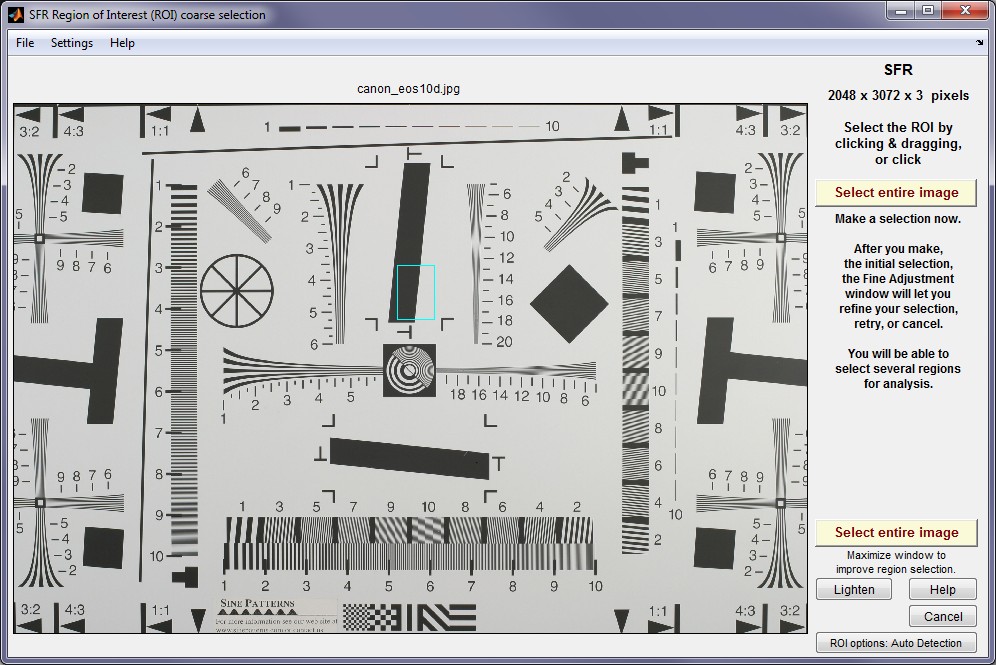Open the Settings menu

tap(72, 43)
